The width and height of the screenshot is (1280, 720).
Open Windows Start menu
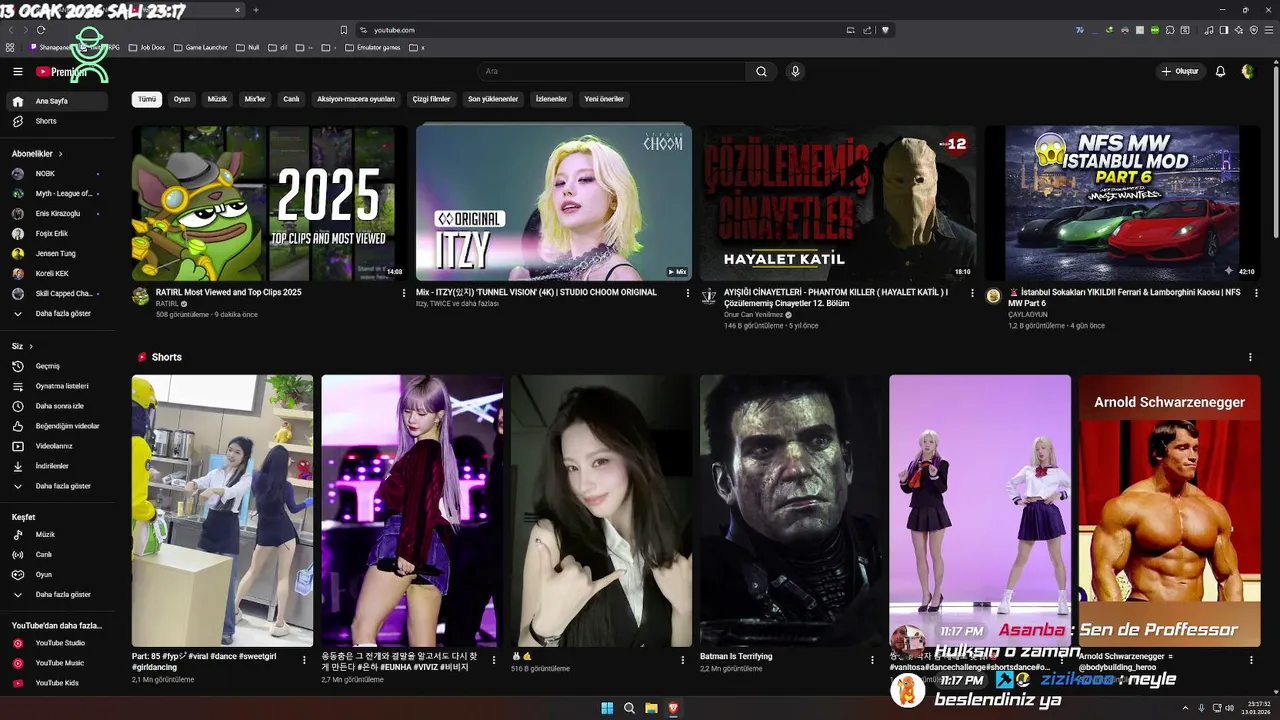(x=607, y=708)
